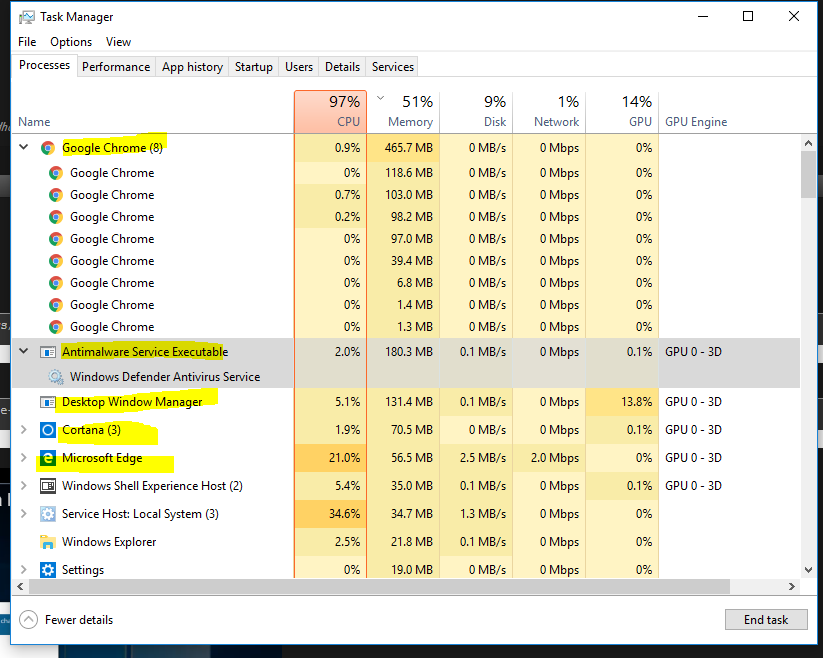Click Chrome icon in the 97.0 MB row
The width and height of the screenshot is (823, 658).
click(x=56, y=239)
